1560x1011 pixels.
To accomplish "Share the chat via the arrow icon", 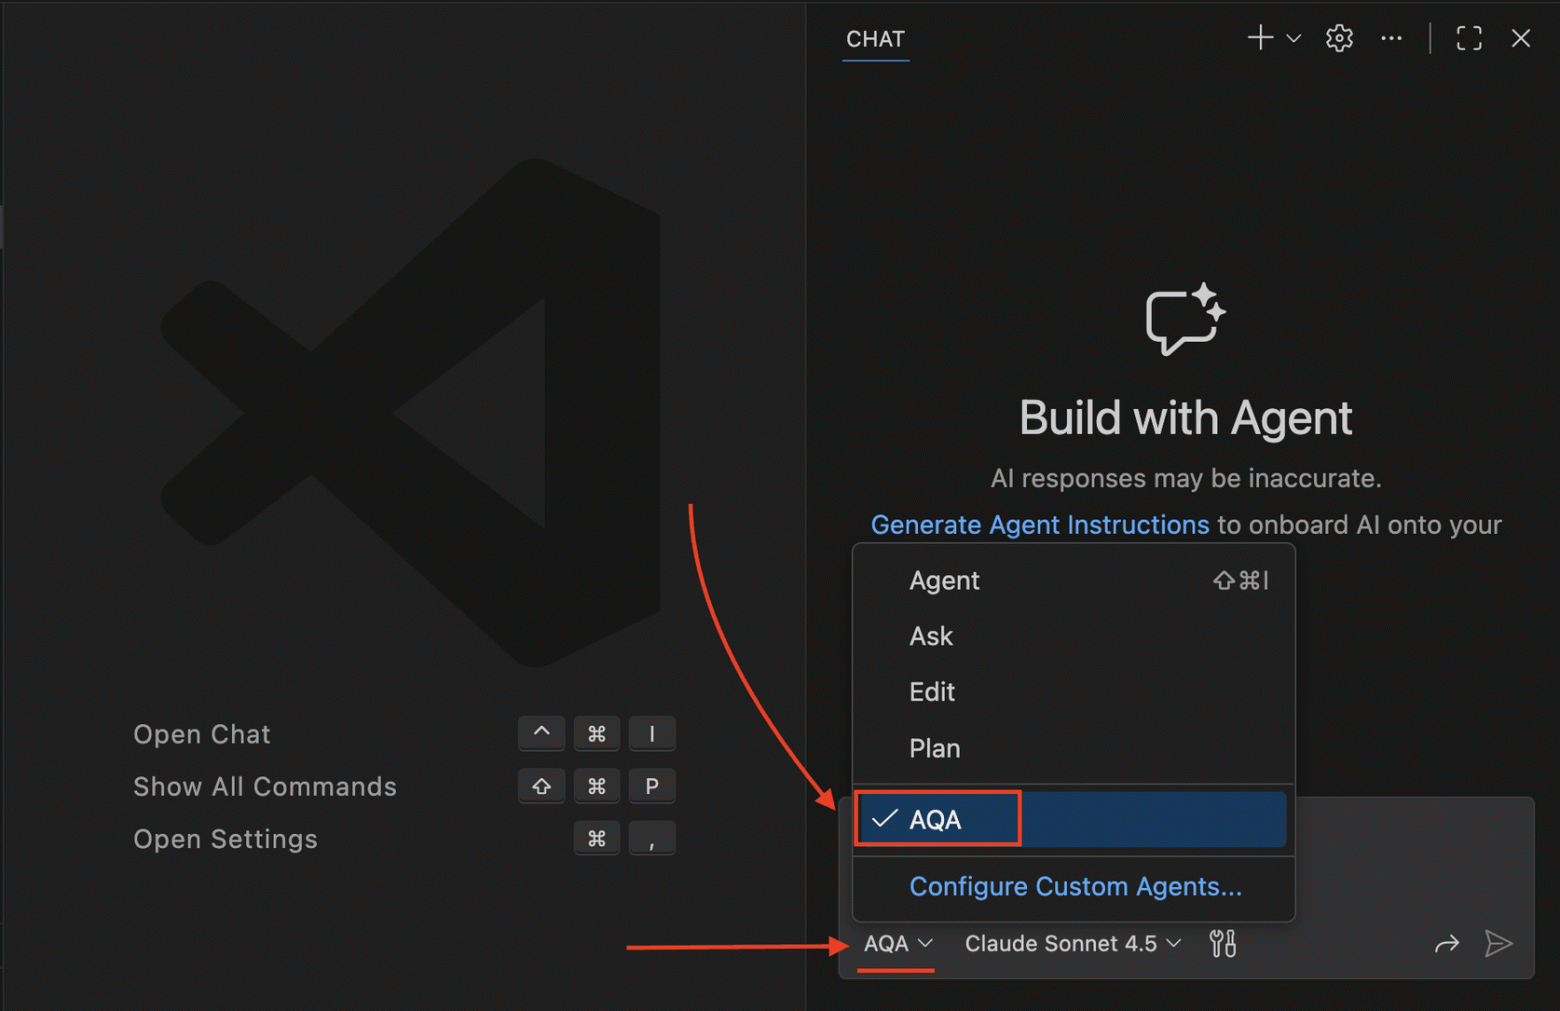I will coord(1447,943).
